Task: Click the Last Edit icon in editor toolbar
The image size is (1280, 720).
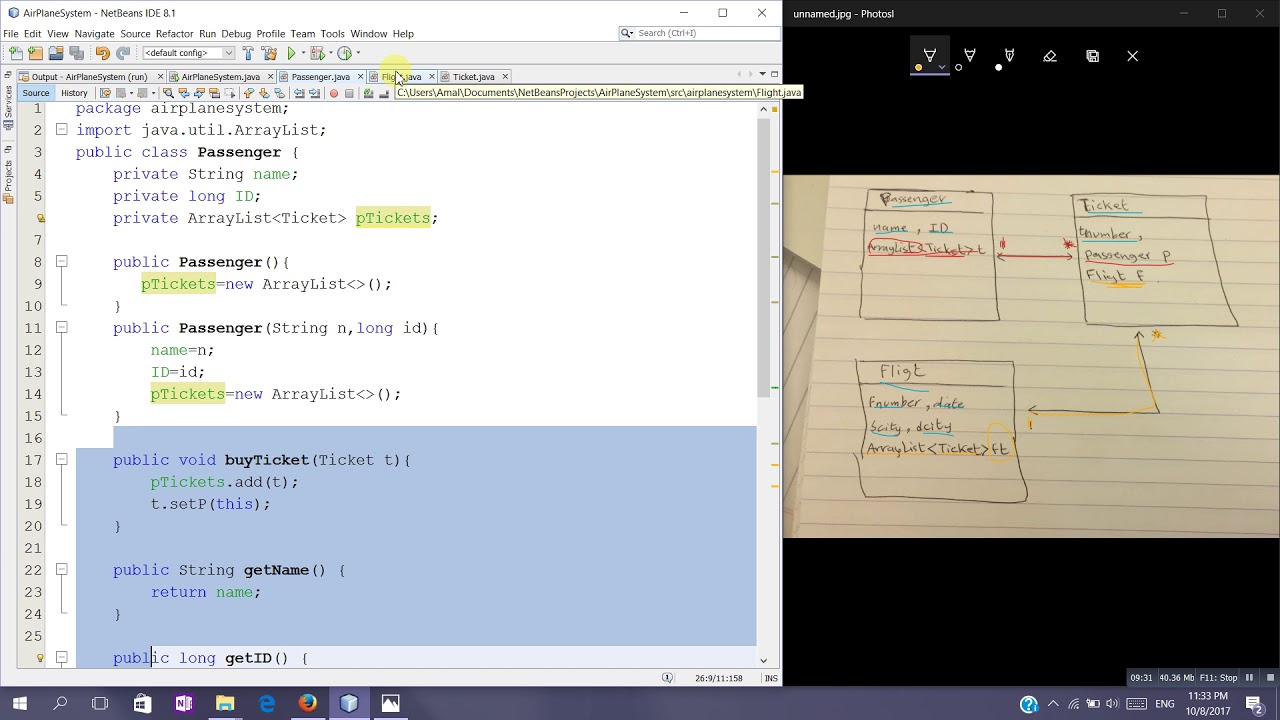Action: click(105, 93)
